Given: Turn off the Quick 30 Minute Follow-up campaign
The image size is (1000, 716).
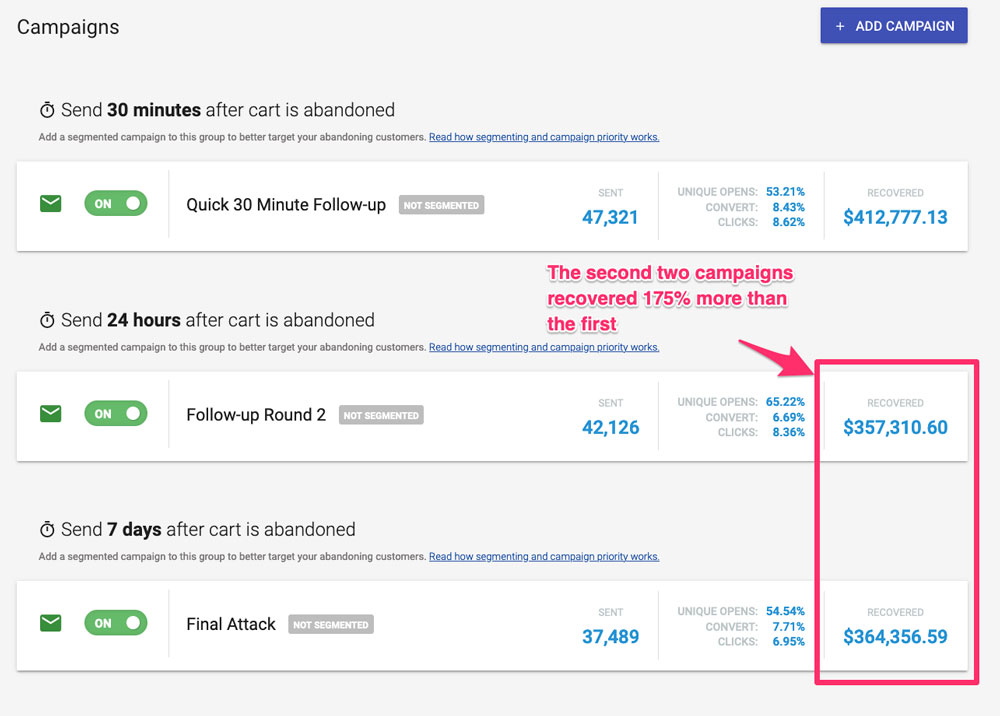Looking at the screenshot, I should tap(115, 203).
